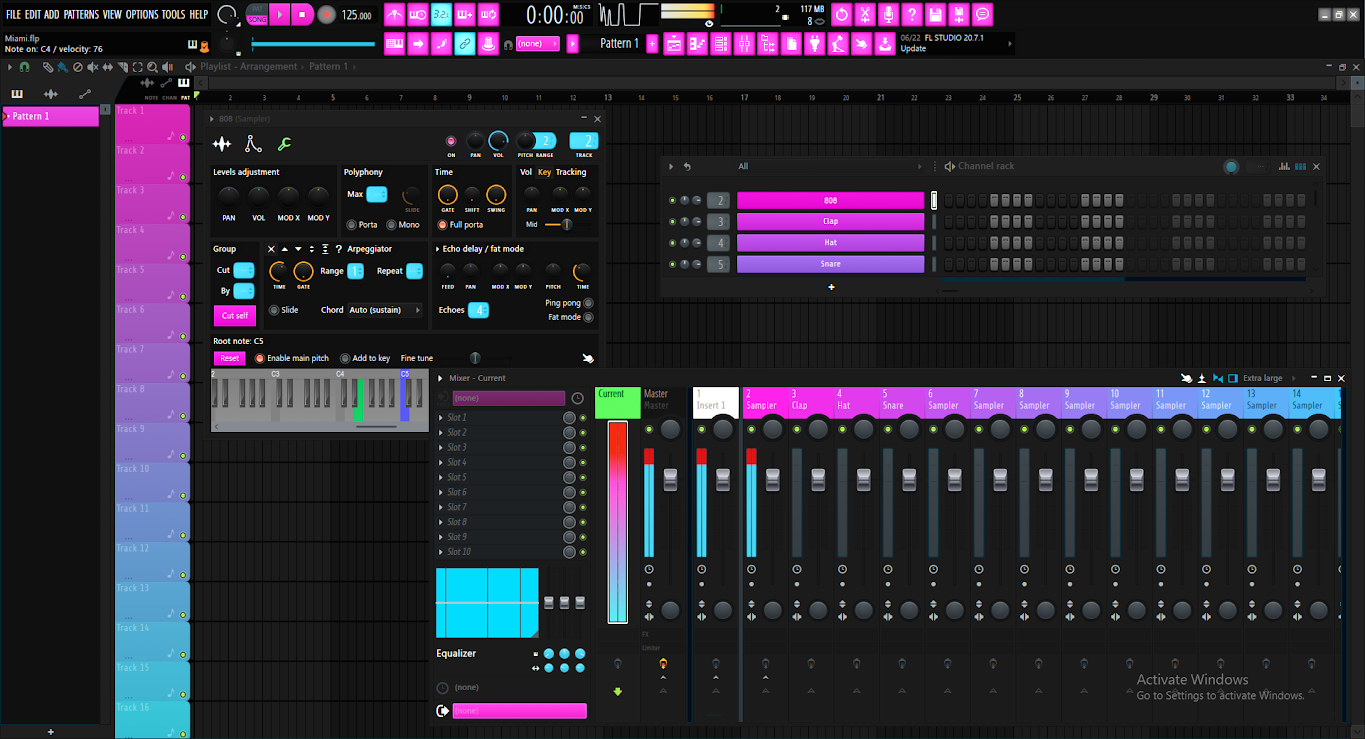Open the waveform sample tab in 808 Sampler
Screen dimensions: 1365x739
222,144
